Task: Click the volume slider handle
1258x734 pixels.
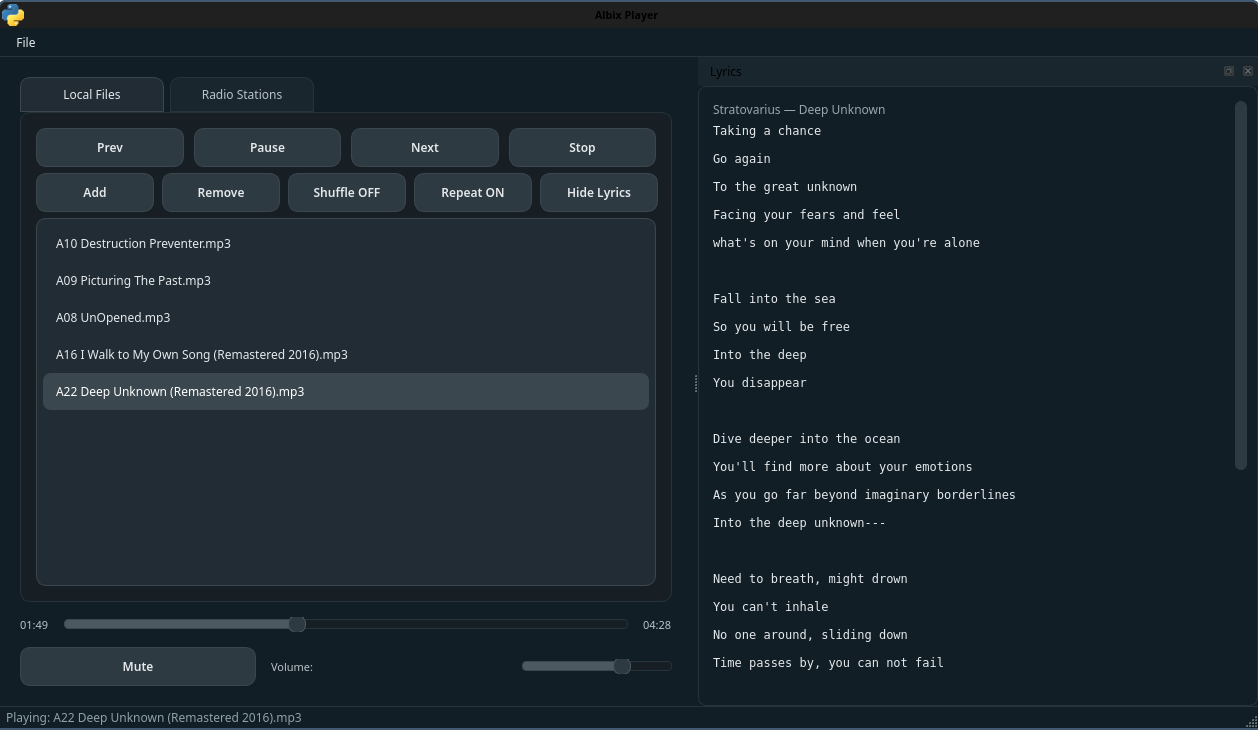Action: tap(622, 666)
